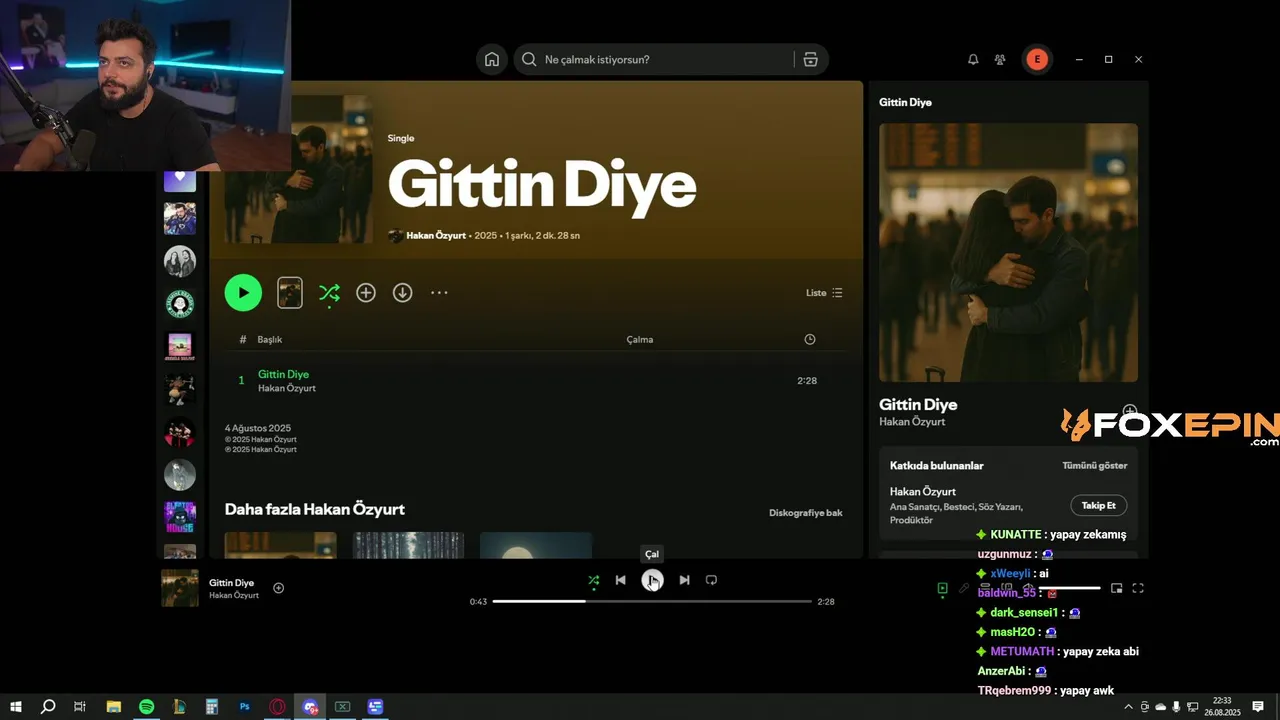Toggle the Now Playing view icon

click(942, 589)
